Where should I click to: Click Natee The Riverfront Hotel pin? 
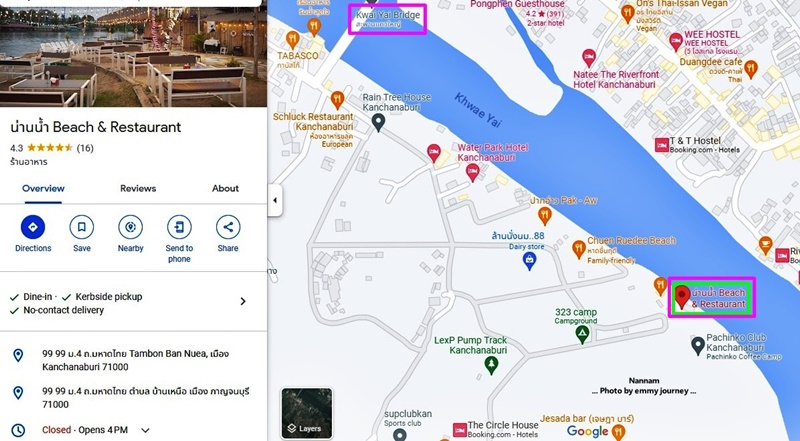[589, 58]
